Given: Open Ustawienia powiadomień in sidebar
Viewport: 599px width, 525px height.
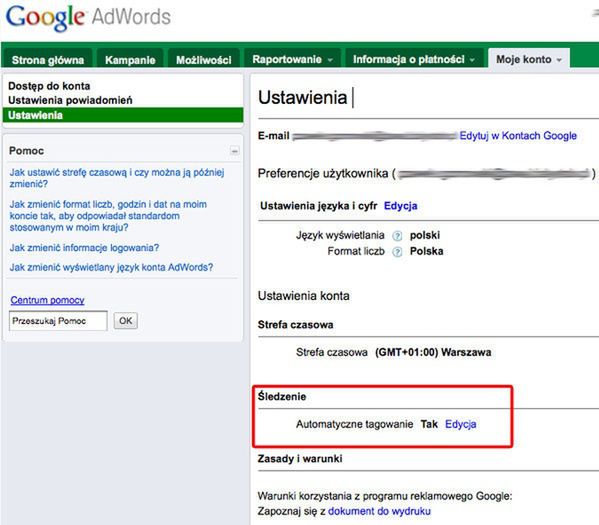Looking at the screenshot, I should [x=70, y=100].
